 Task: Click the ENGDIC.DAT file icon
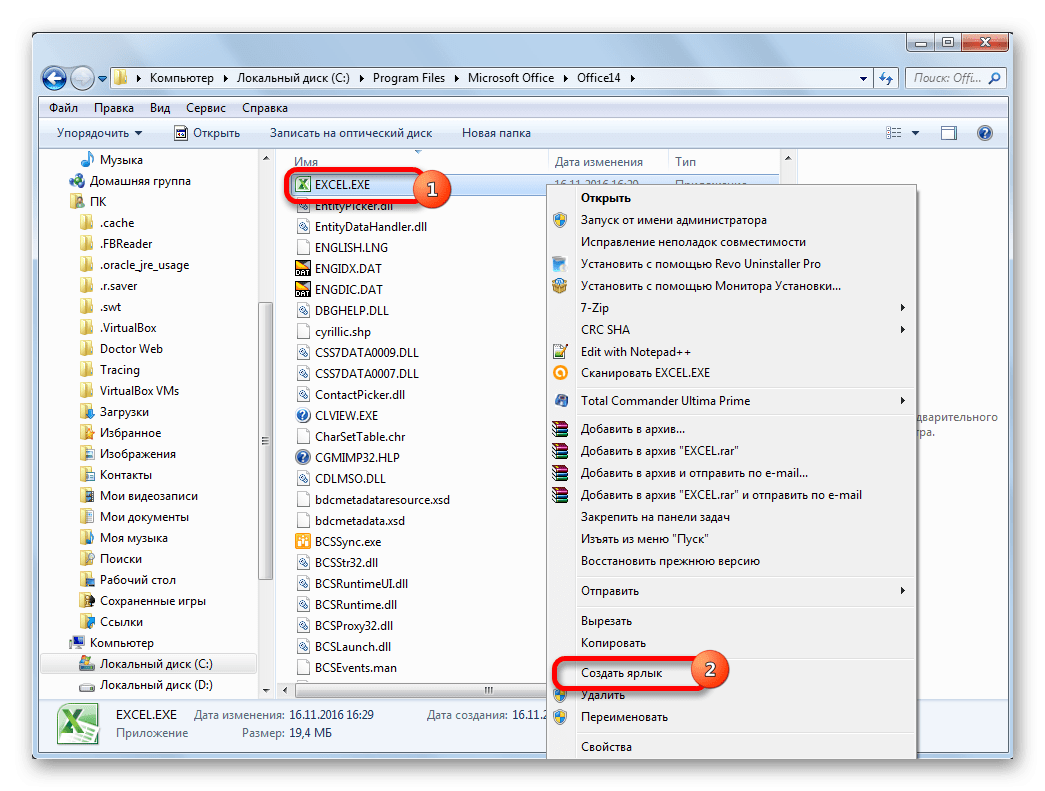303,289
